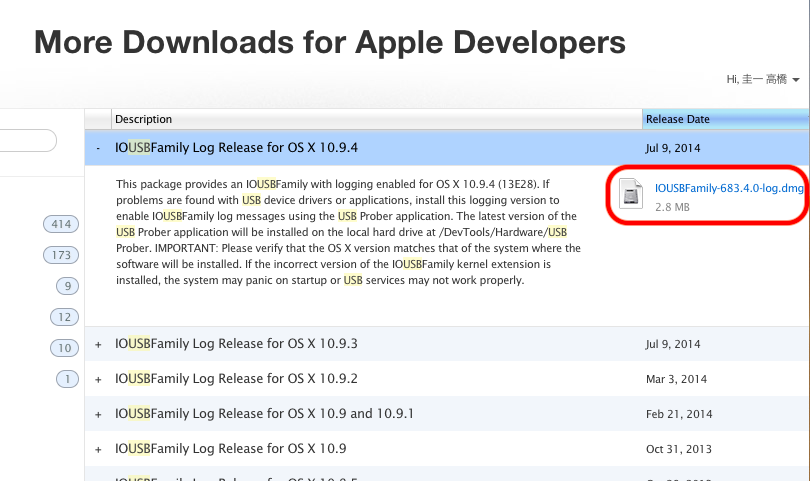Select the 173 count badge

tap(61, 255)
